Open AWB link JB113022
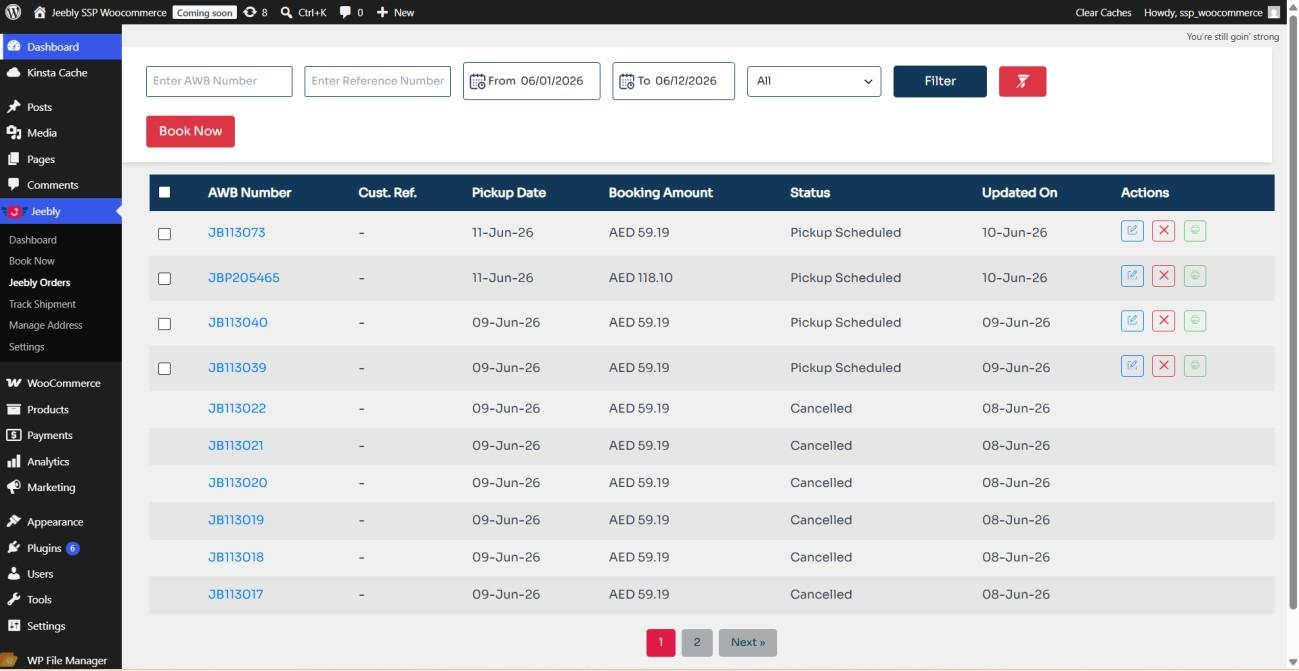The width and height of the screenshot is (1299, 671). tap(237, 408)
